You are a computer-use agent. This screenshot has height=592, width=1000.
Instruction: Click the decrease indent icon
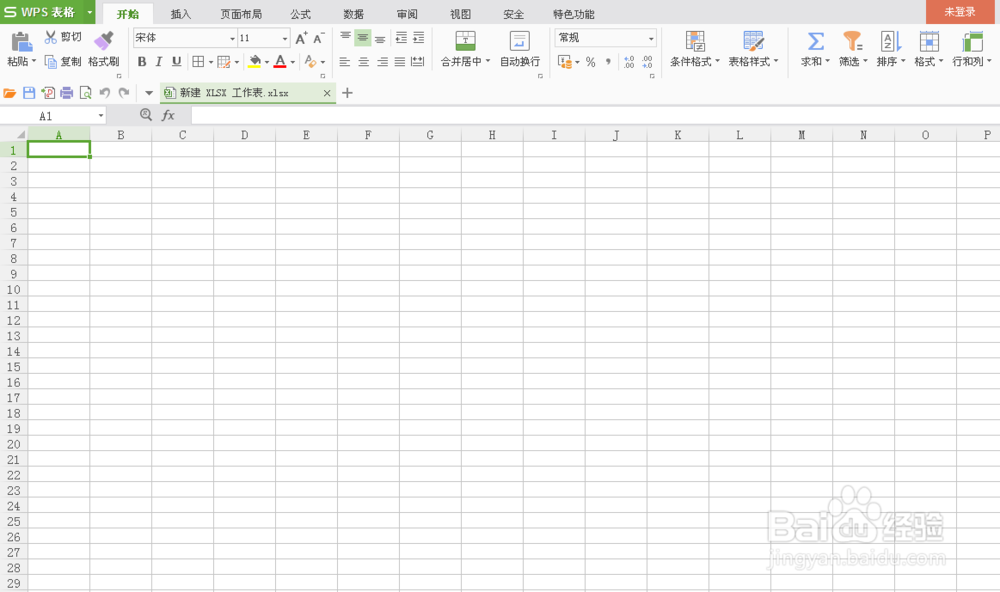point(401,38)
